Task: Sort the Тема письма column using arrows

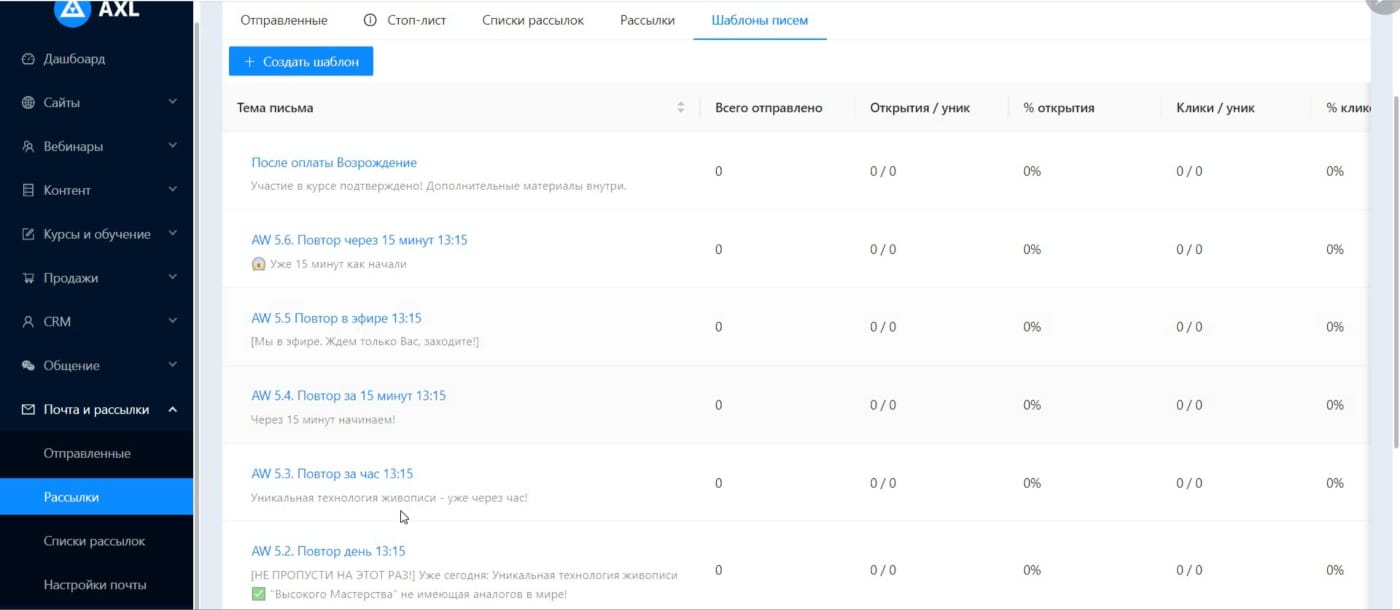Action: [x=681, y=108]
